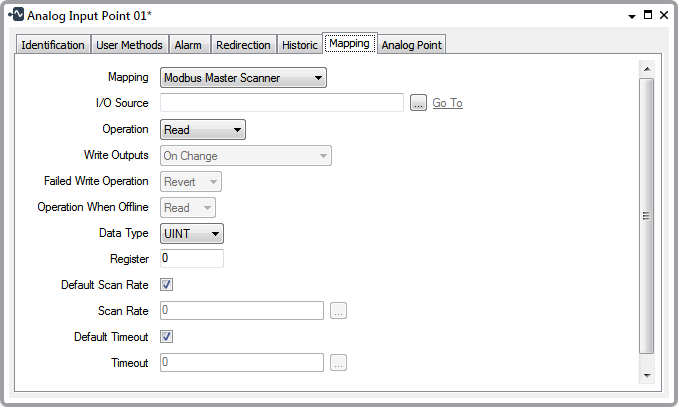Click the Go To link
The width and height of the screenshot is (678, 407).
click(x=447, y=103)
